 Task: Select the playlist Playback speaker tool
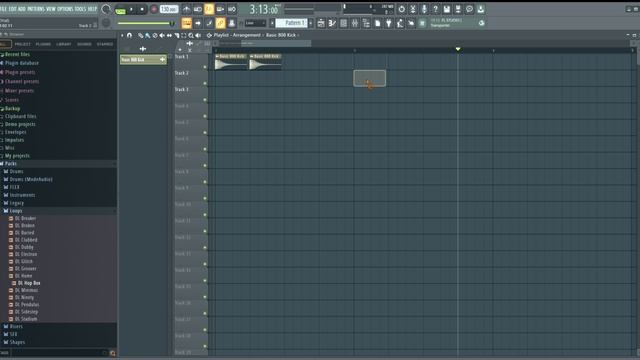tap(198, 36)
